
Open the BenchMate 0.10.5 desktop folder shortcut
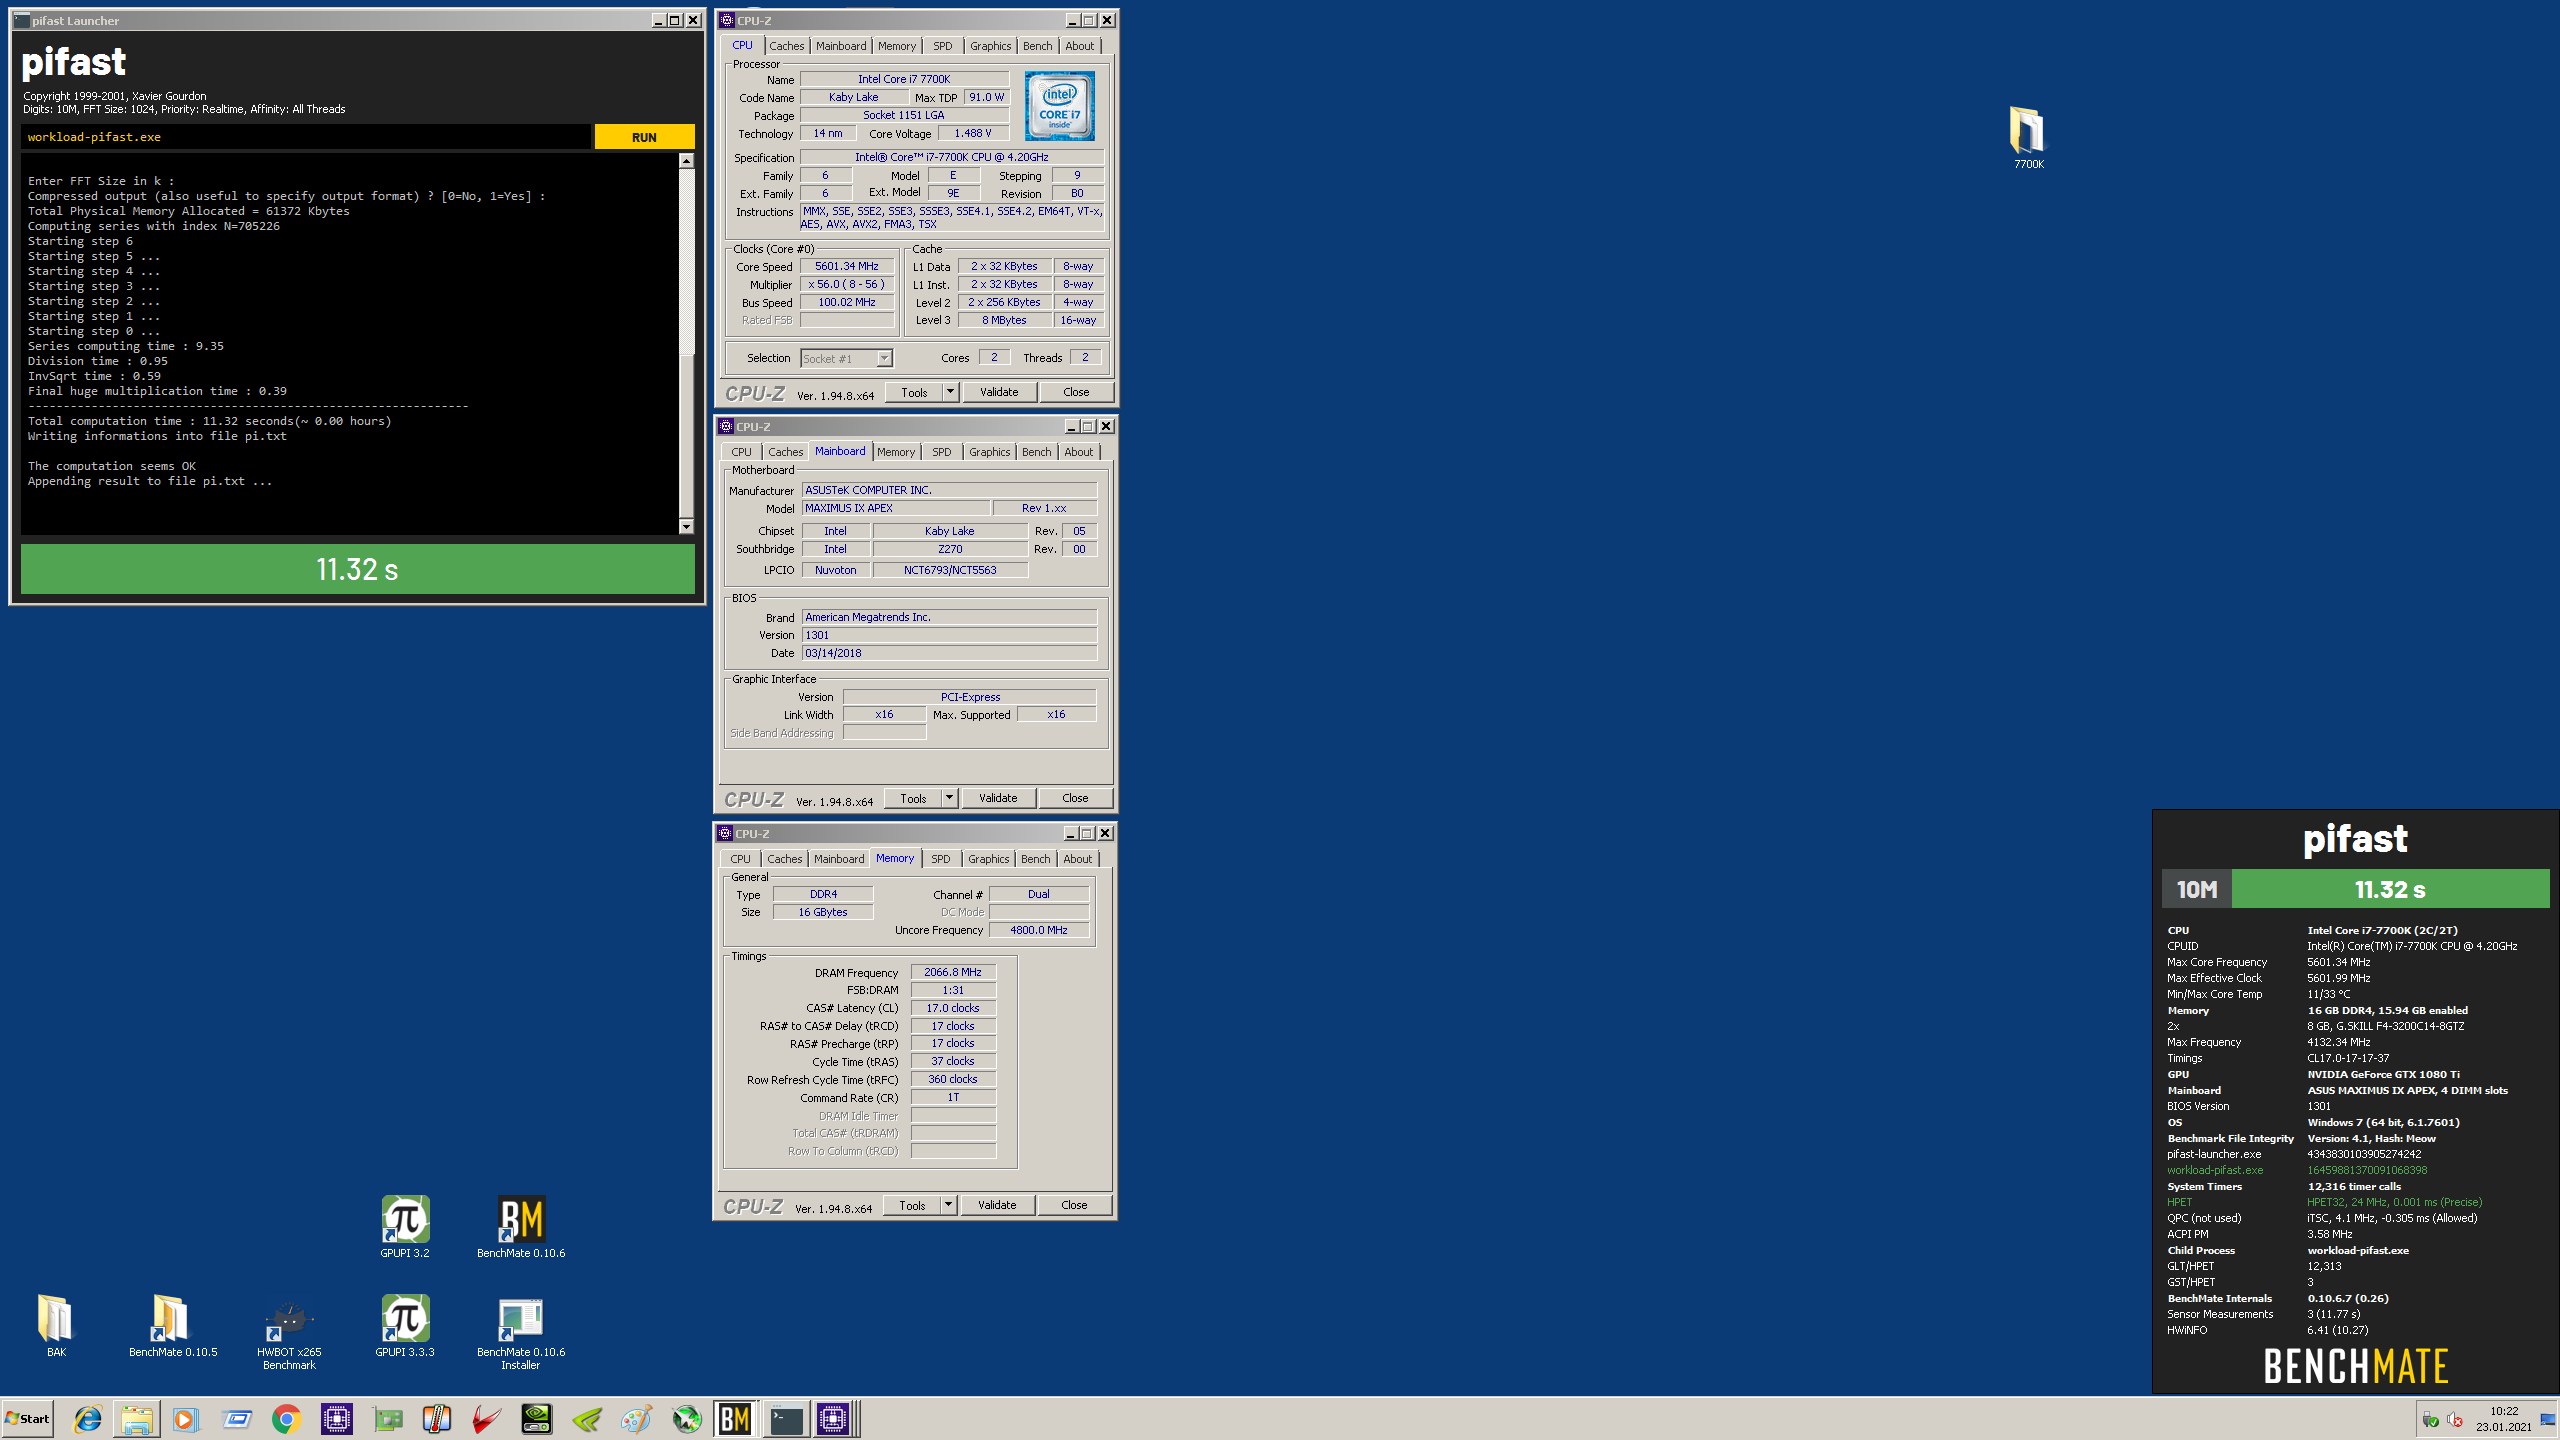click(x=173, y=1325)
